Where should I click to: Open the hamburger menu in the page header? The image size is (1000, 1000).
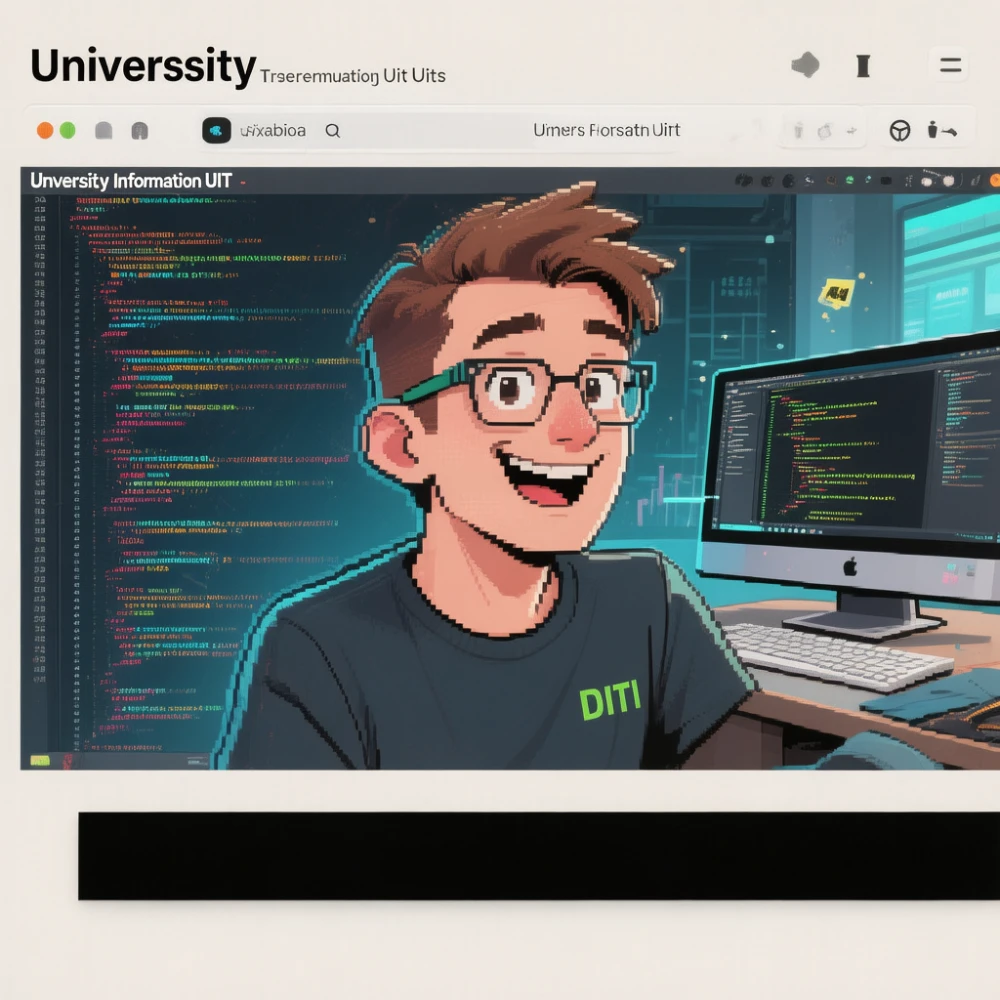pyautogui.click(x=950, y=66)
